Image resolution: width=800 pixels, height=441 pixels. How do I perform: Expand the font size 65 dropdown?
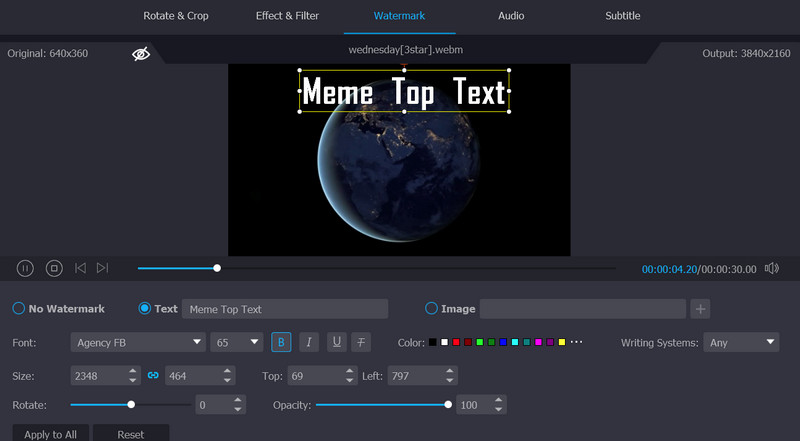pyautogui.click(x=236, y=342)
